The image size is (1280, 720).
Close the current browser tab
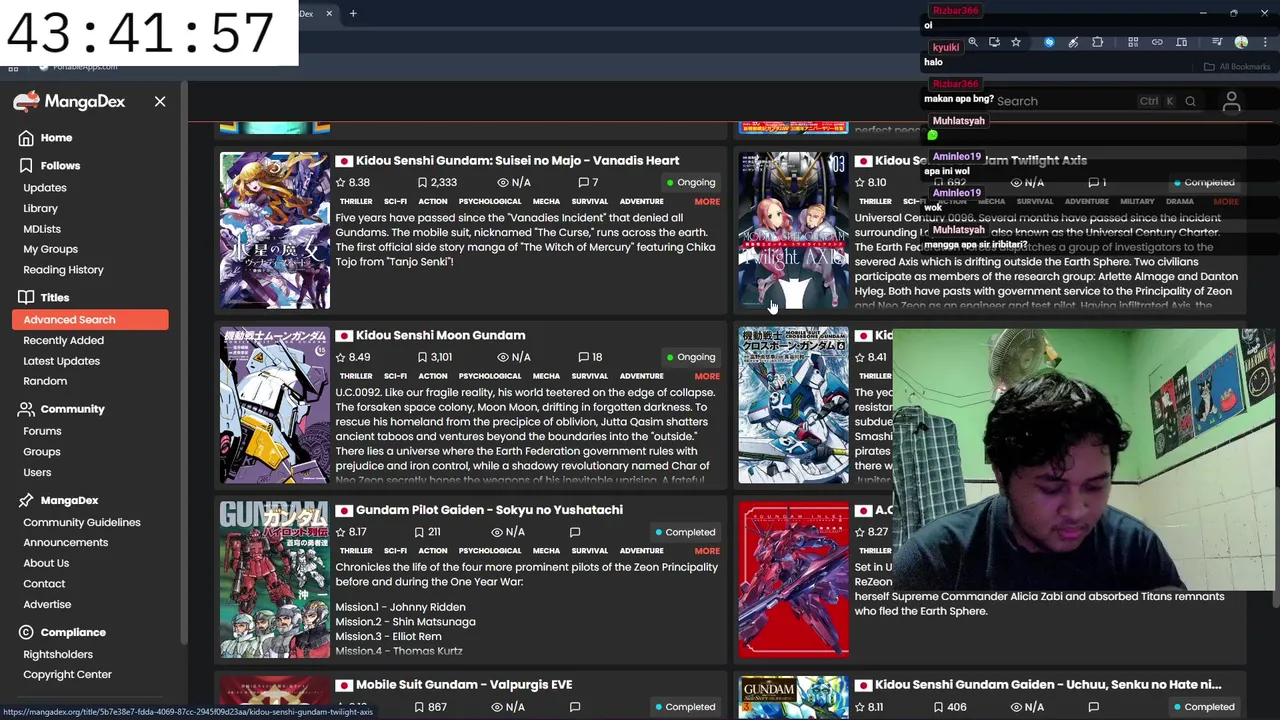coord(329,14)
